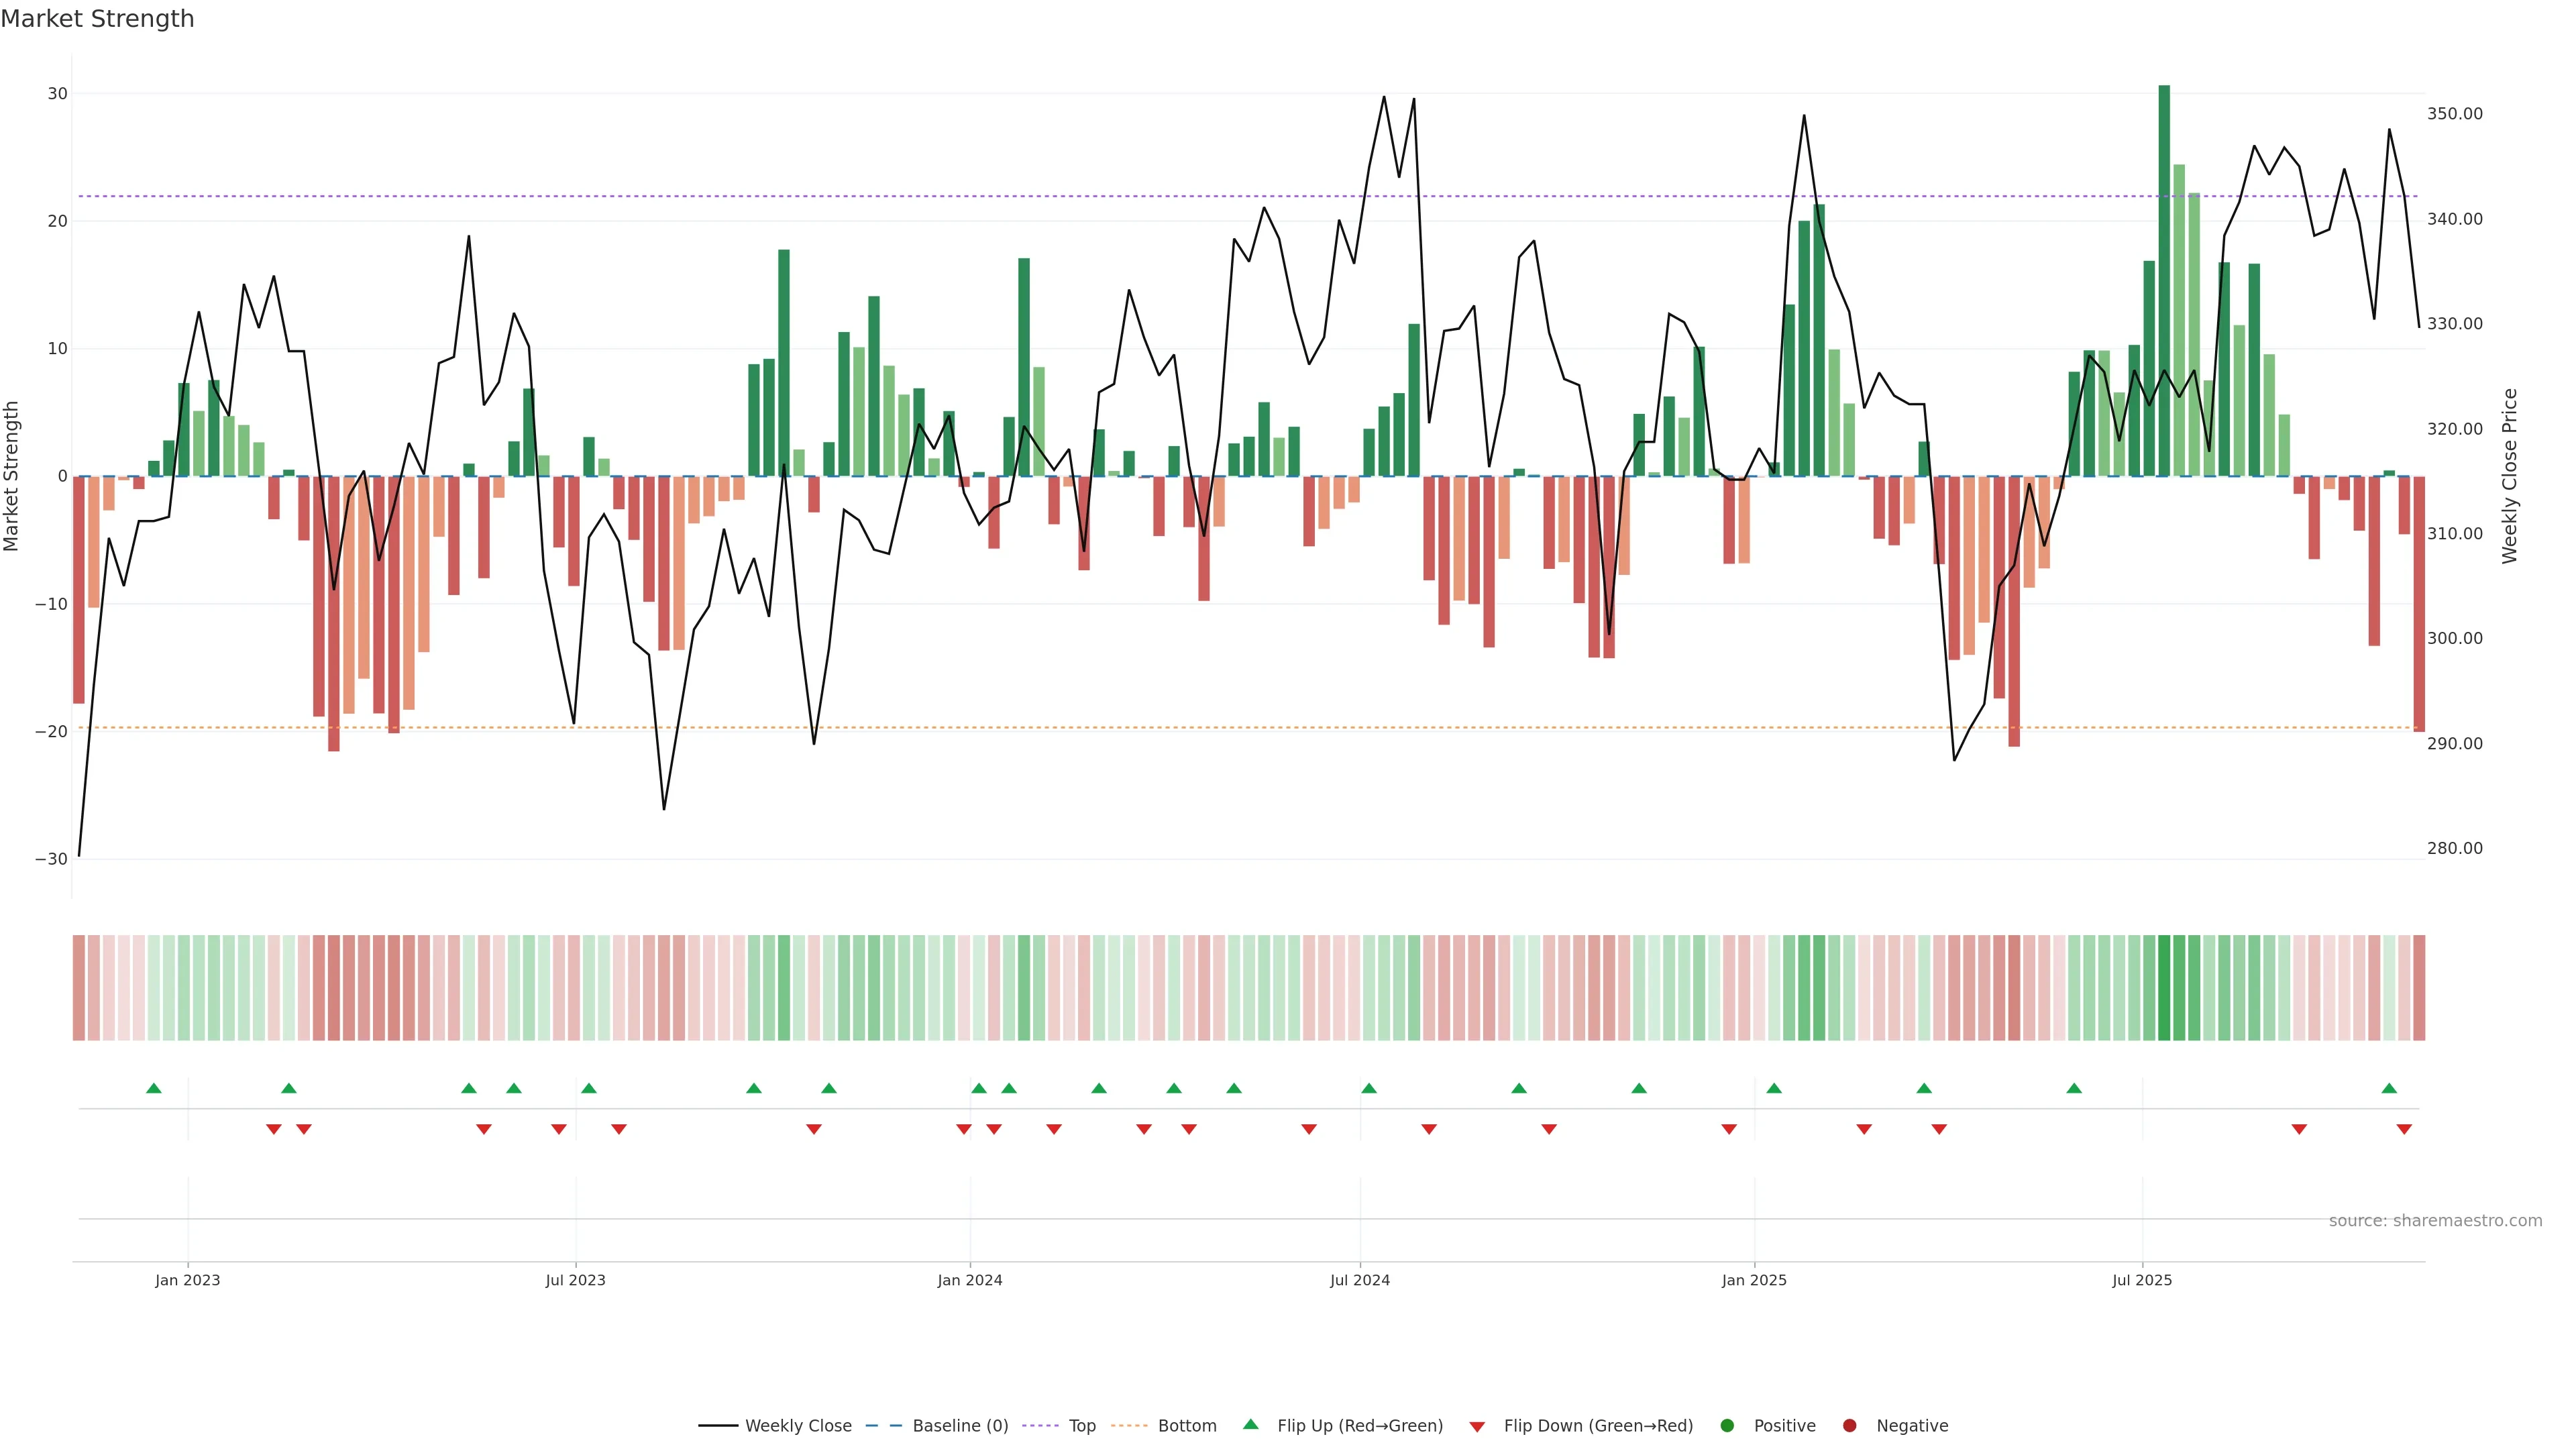Click the last red flip-down triangle marker

(x=2404, y=1129)
